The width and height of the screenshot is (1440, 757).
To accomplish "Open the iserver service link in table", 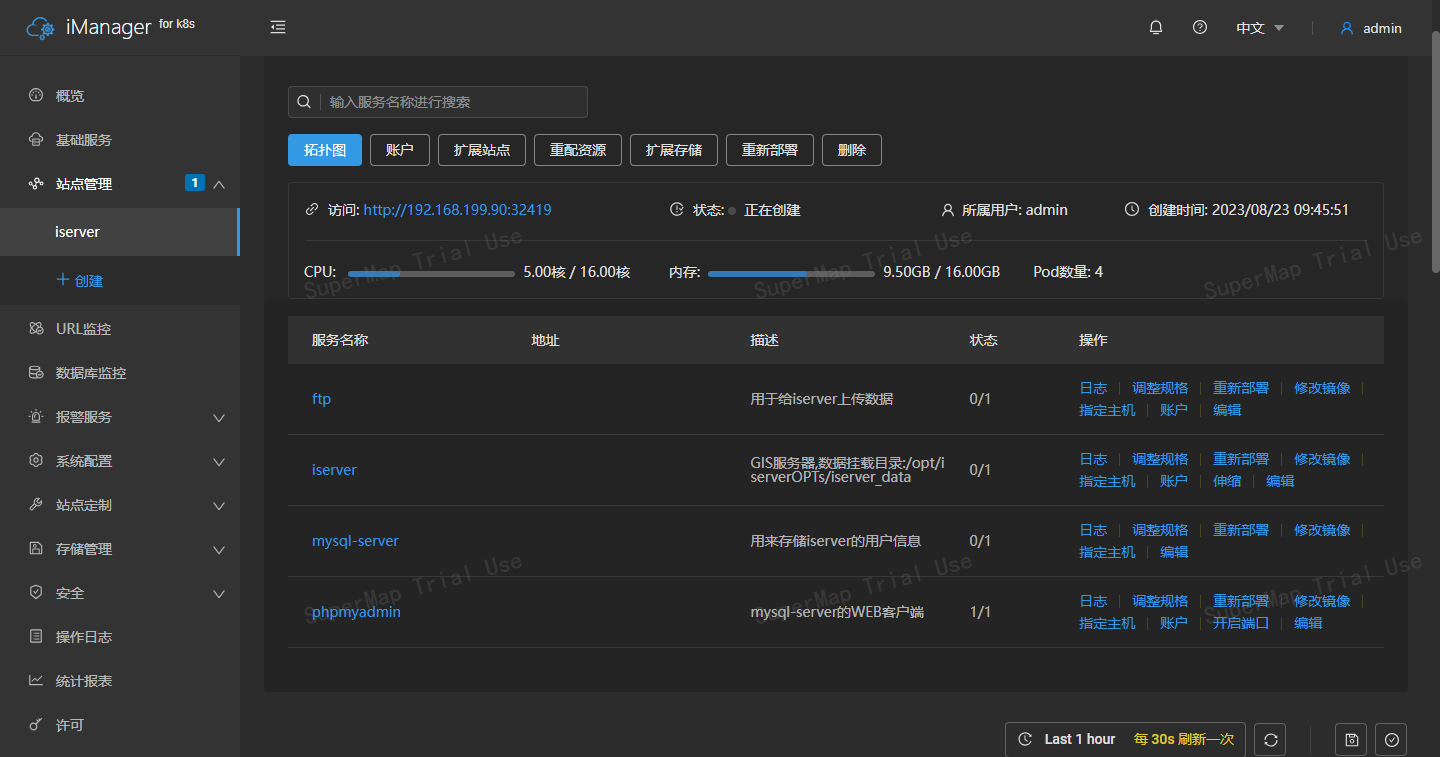I will 334,470.
